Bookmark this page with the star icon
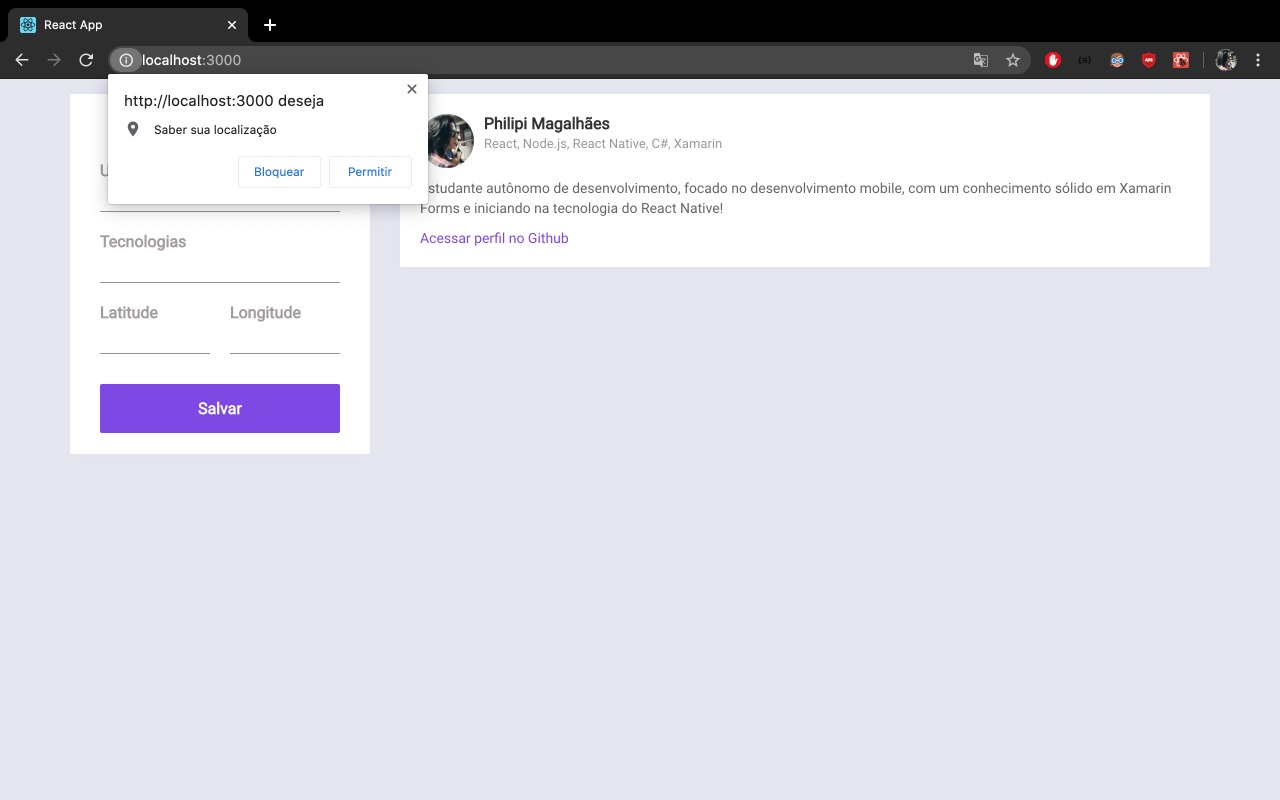Screen dimensions: 1280x800 1013,60
